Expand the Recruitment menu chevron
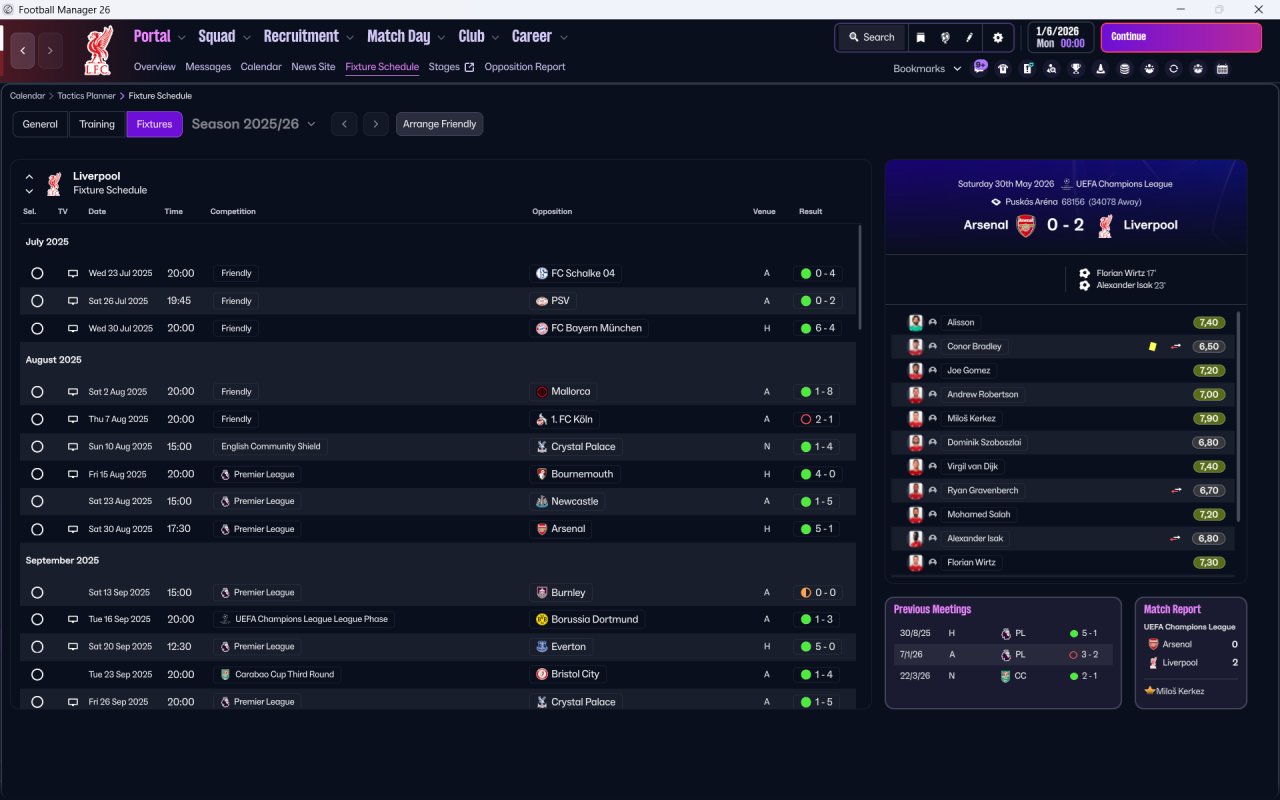This screenshot has width=1280, height=800. (350, 38)
